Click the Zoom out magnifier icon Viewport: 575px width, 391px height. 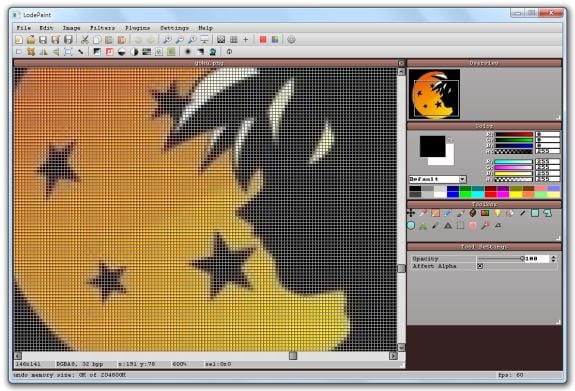[179, 40]
